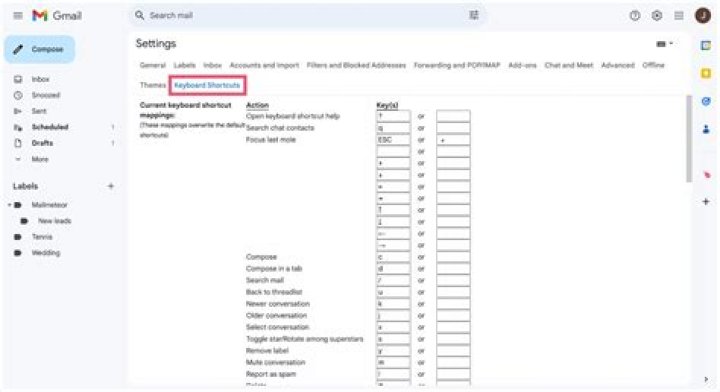
Task: Select the Keyboard Shortcuts tab
Action: tap(207, 85)
